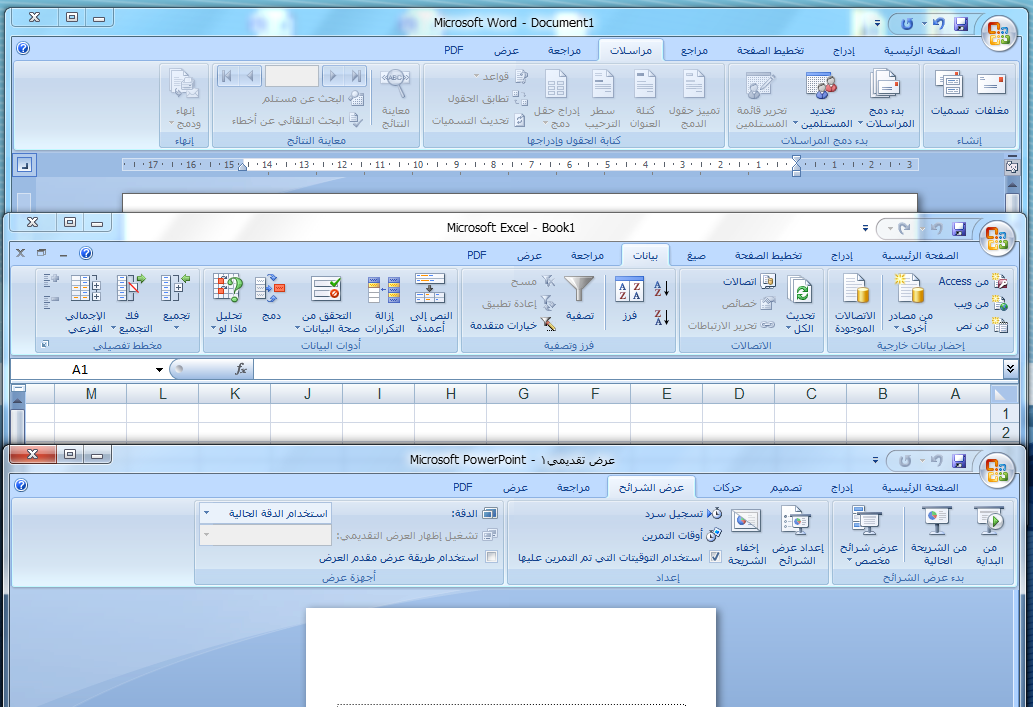This screenshot has height=707, width=1033.
Task: Click From Access in Excel ribbon
Action: pyautogui.click(x=973, y=281)
